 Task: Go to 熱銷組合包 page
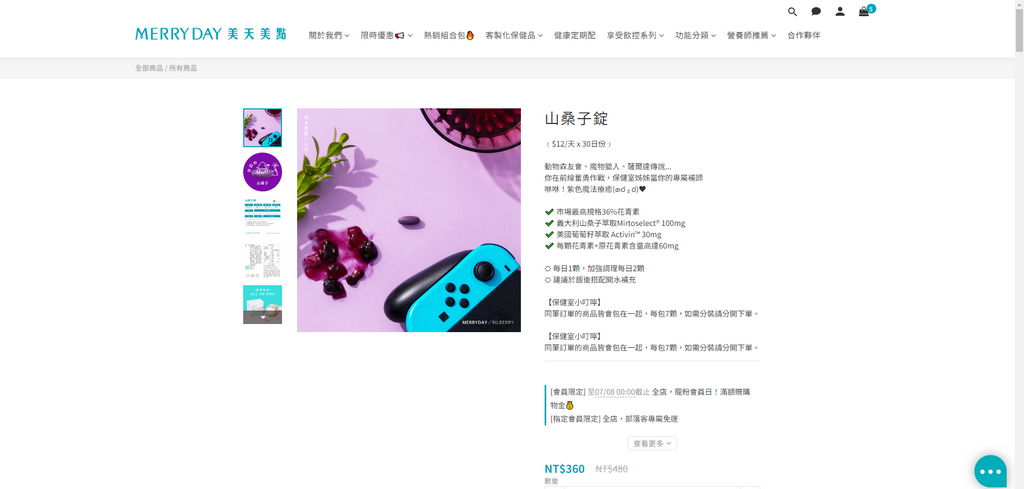(x=448, y=35)
